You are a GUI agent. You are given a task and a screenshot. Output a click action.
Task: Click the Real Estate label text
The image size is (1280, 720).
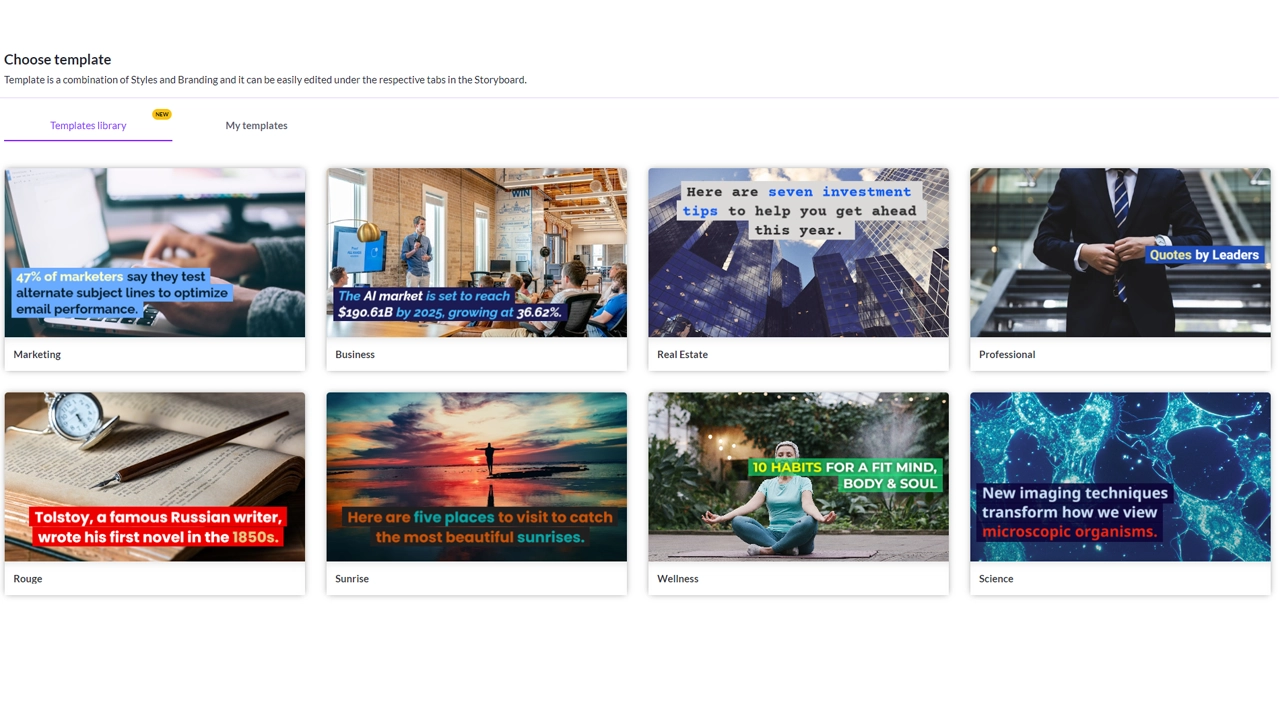pos(682,354)
